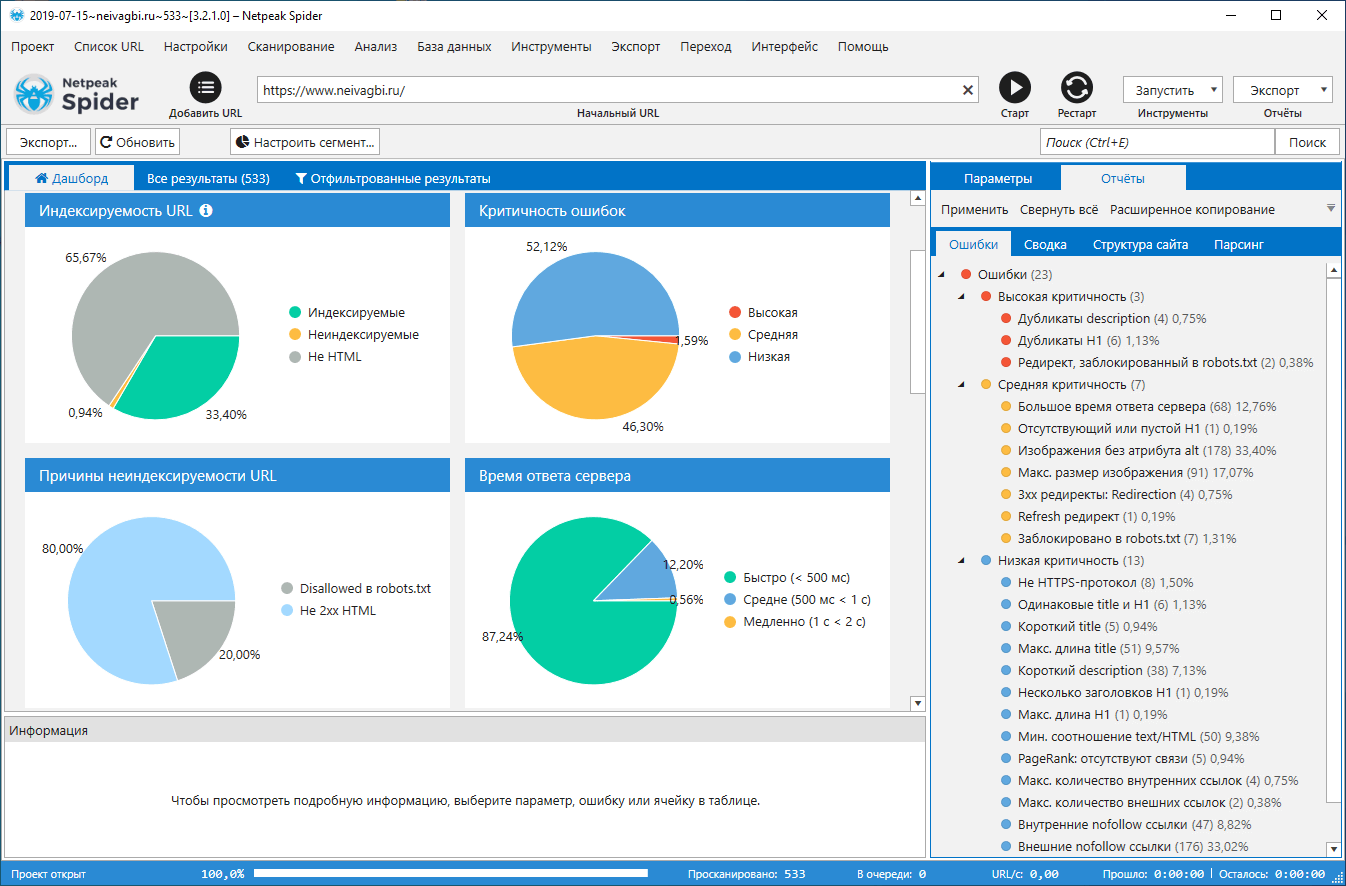Image resolution: width=1346 pixels, height=886 pixels.
Task: Open the Список URL menu
Action: click(x=109, y=47)
